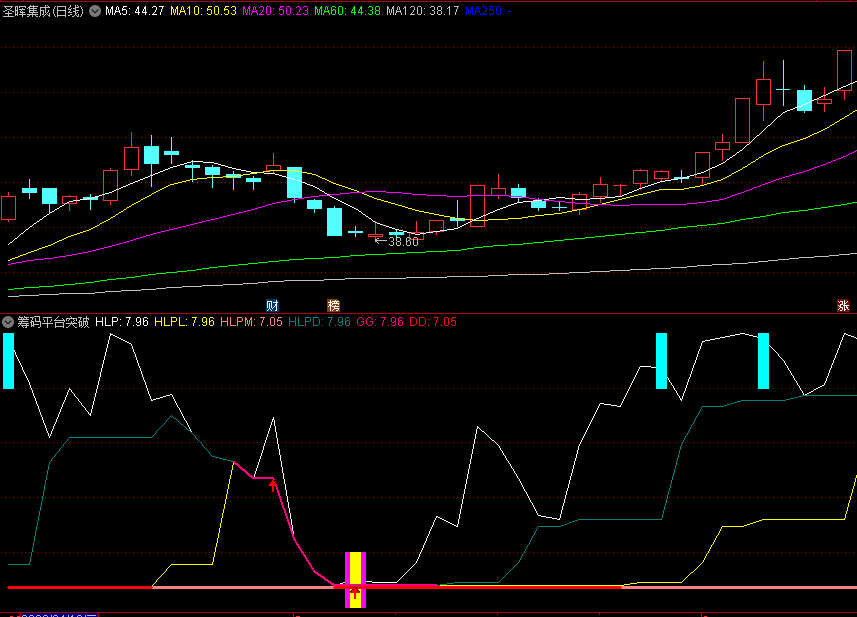Select the last red candlestick at right edge
The height and width of the screenshot is (617, 857).
(x=844, y=70)
